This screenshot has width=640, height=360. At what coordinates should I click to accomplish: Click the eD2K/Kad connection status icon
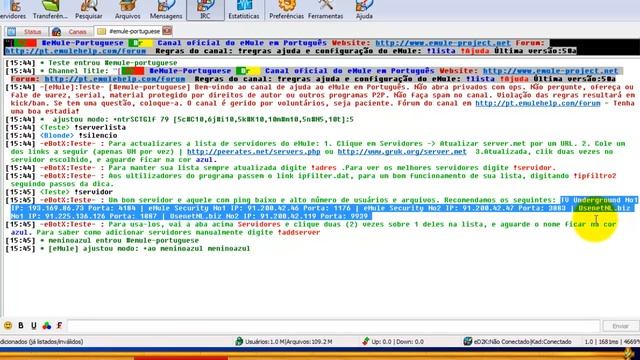coord(468,341)
